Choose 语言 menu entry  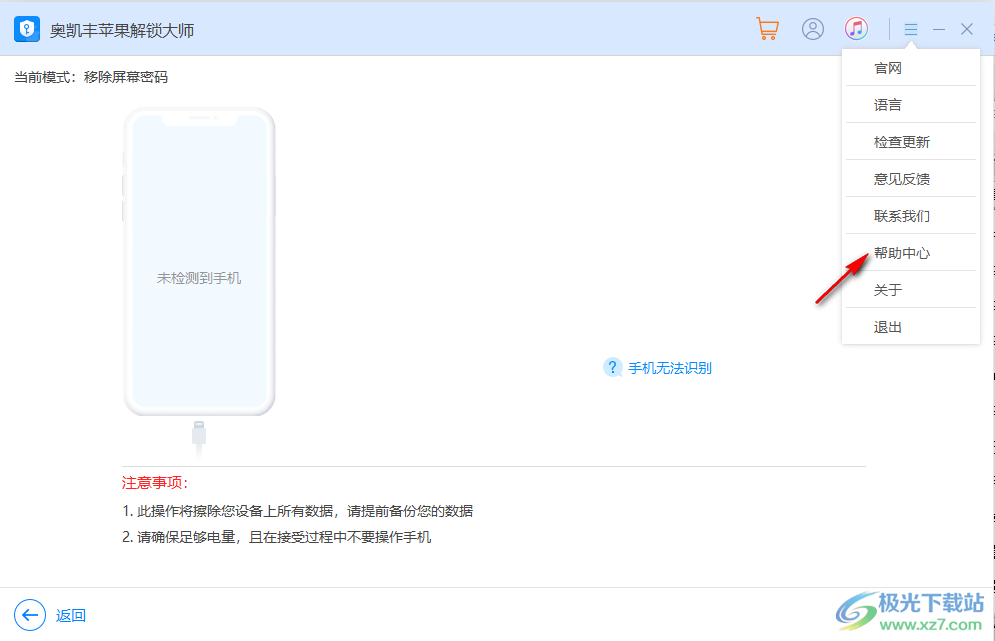(911, 105)
